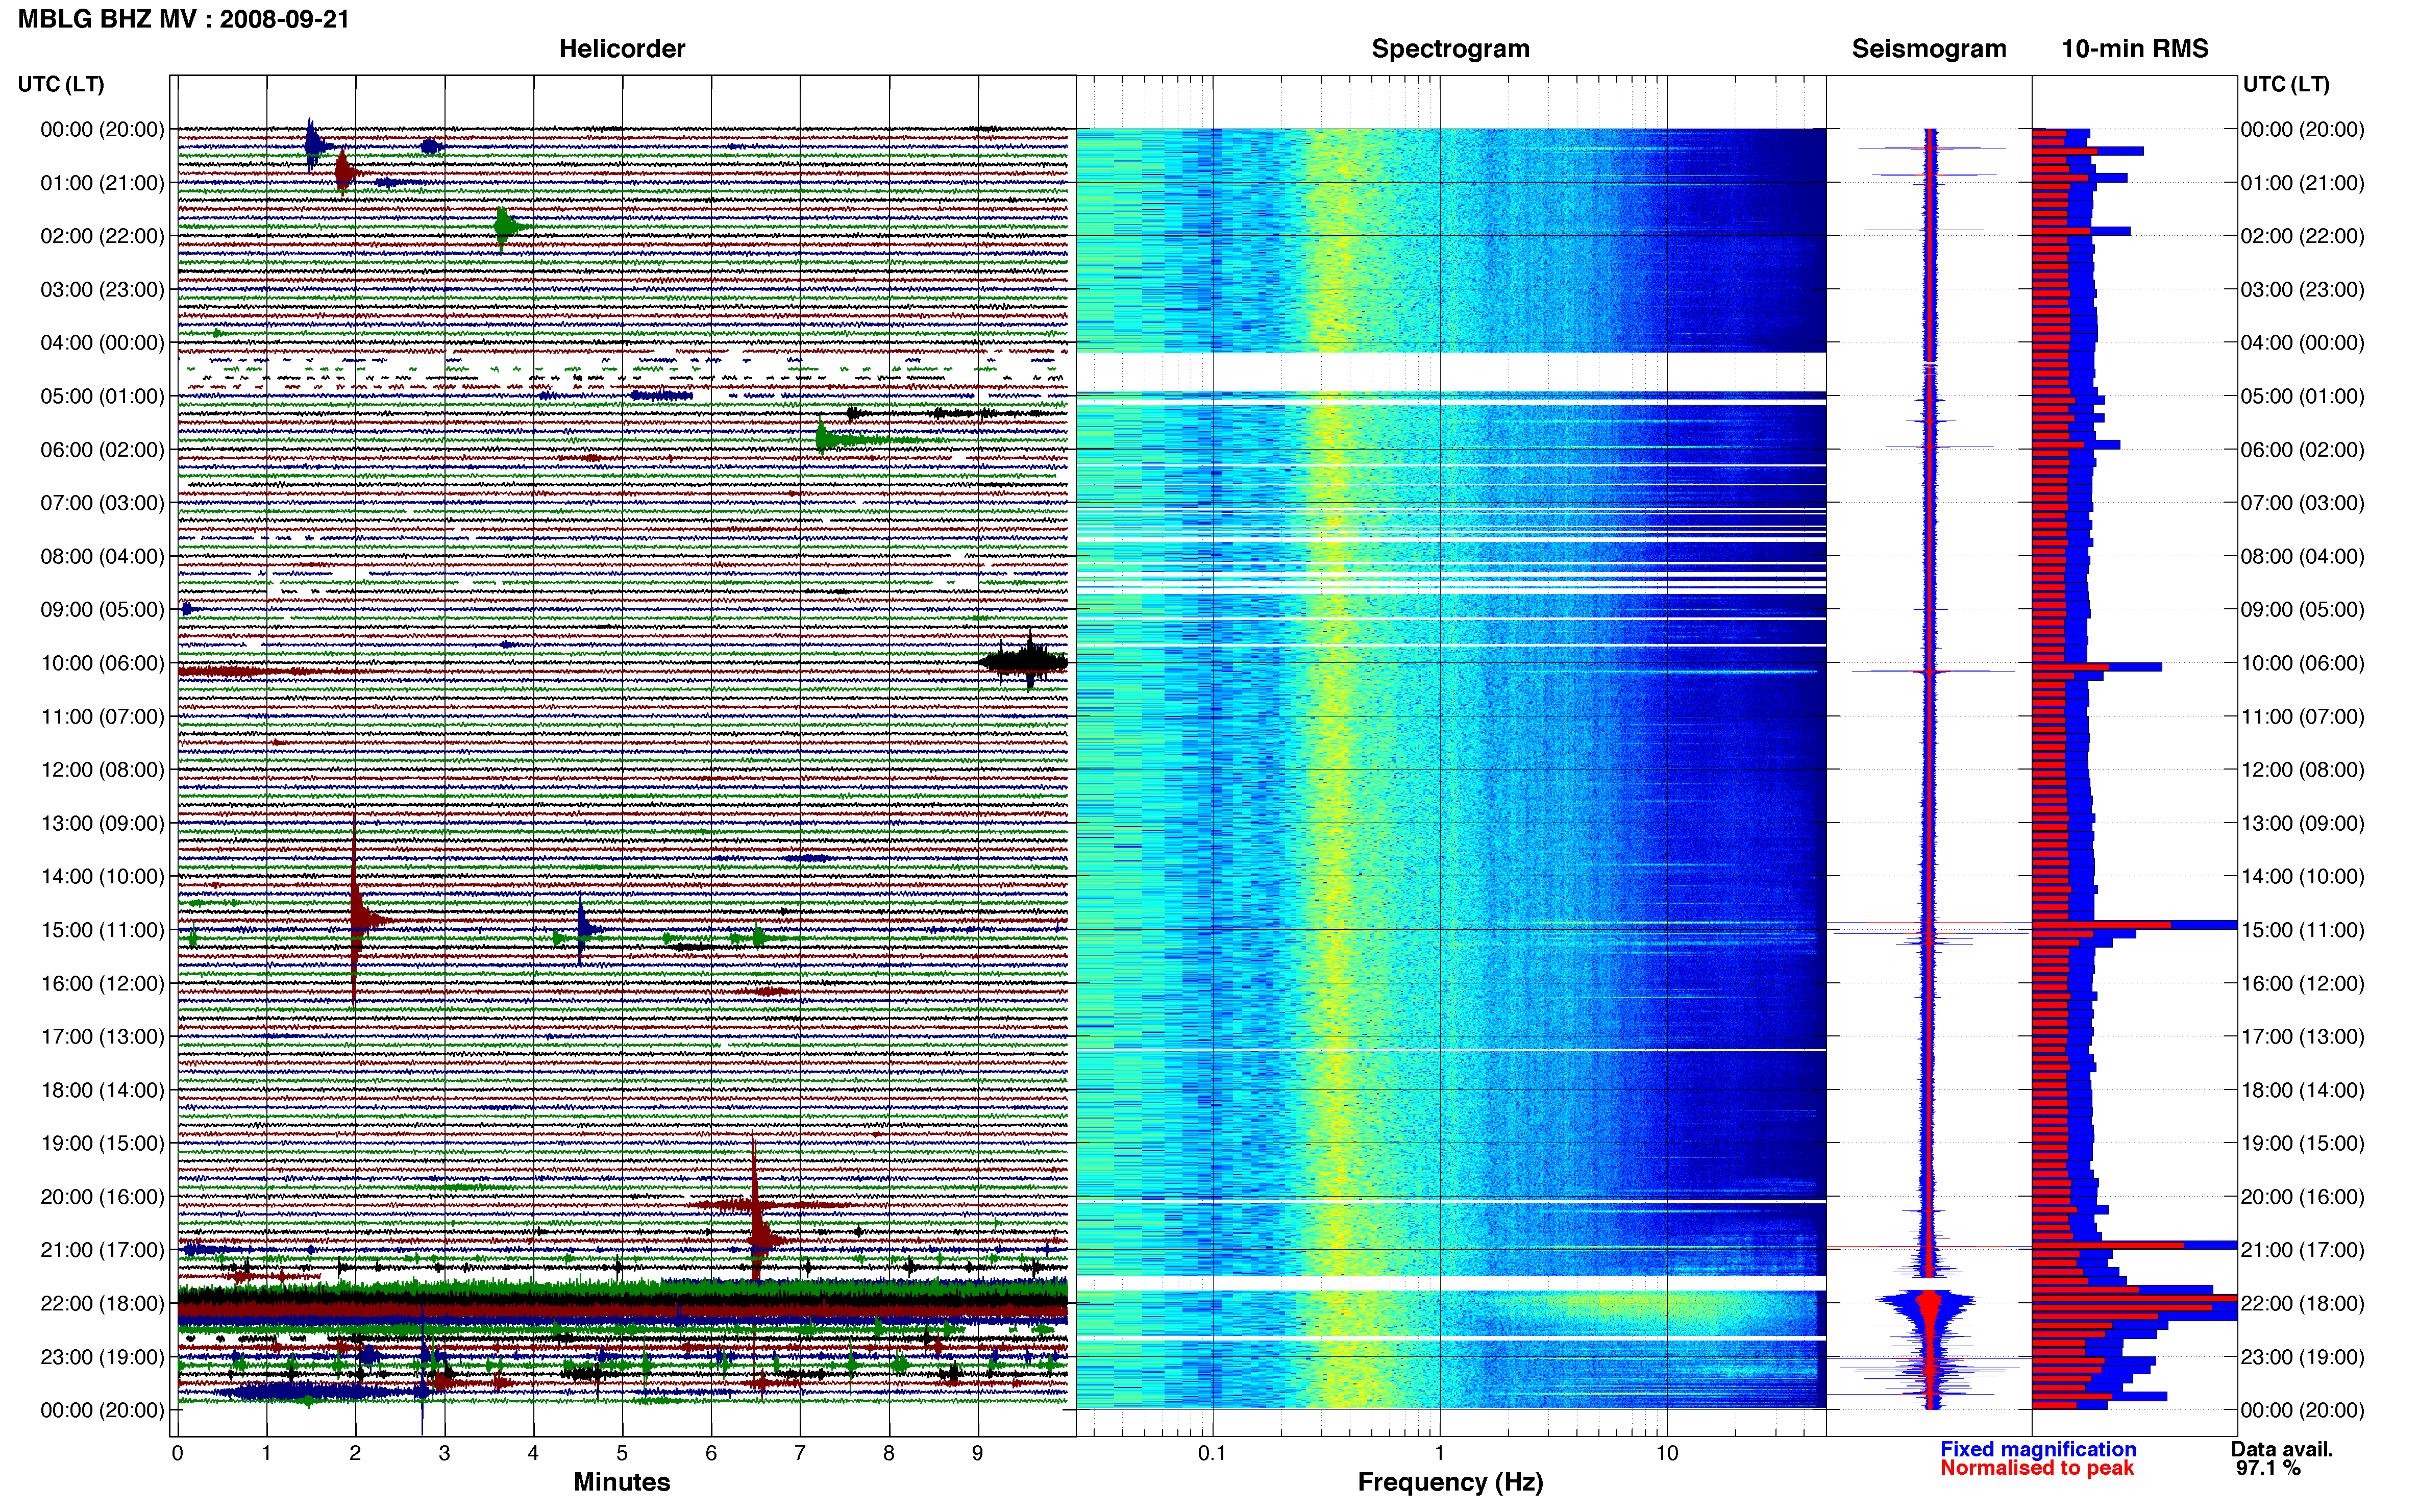Click the UTC (LT) label beside the Helicorder
2419x1512 pixels.
click(61, 84)
